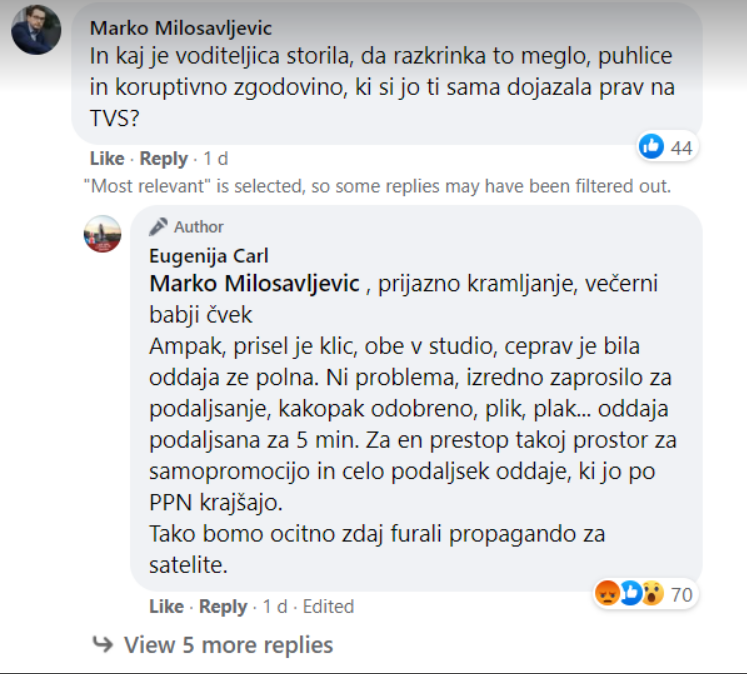Viewport: 747px width, 674px height.
Task: Open Marko Milosavljevic name link on top comment
Action: click(180, 28)
